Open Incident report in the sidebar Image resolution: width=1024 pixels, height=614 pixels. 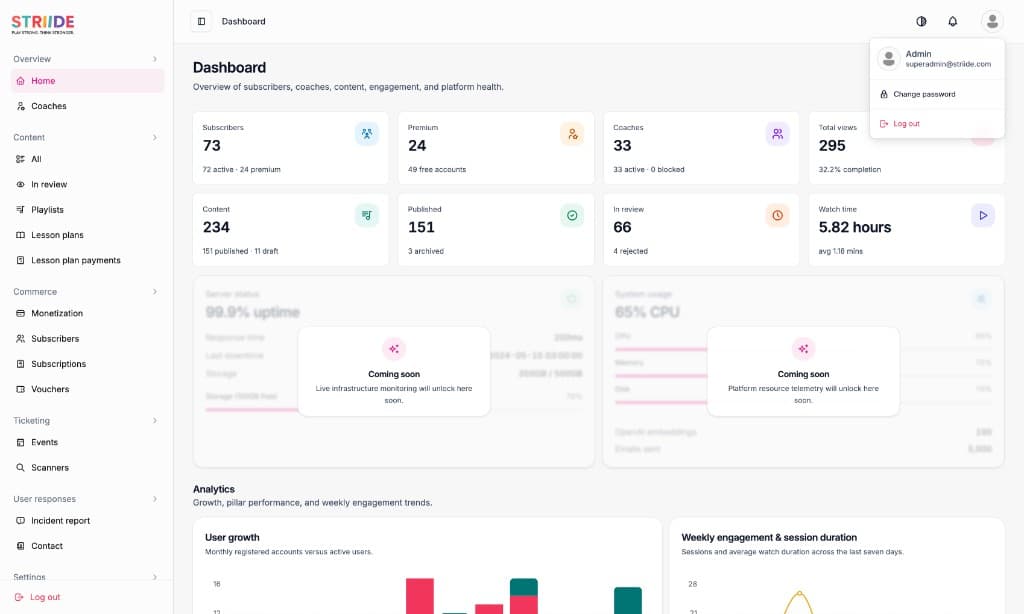[88, 521]
